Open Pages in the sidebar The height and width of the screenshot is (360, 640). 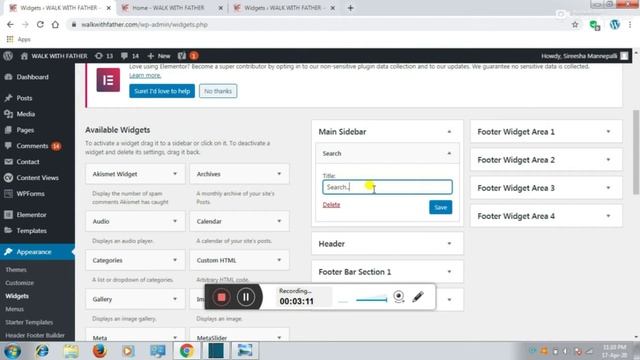(25, 130)
